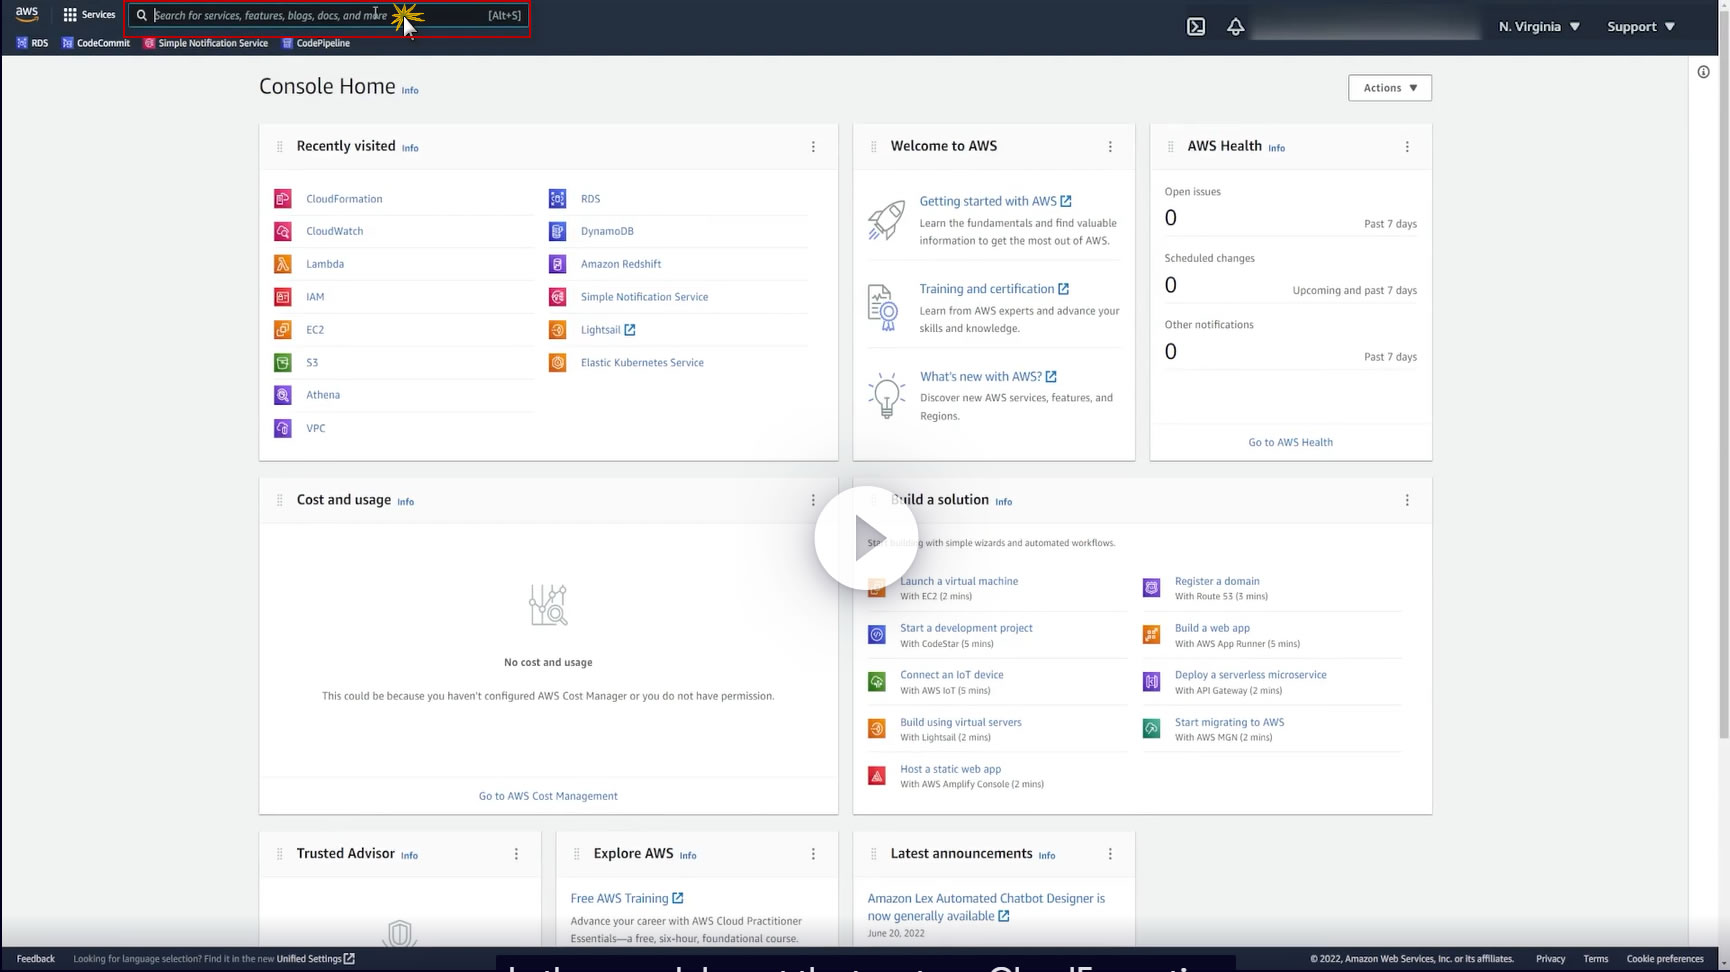Open the CloudShell terminal icon
This screenshot has height=972, width=1730.
tap(1195, 27)
